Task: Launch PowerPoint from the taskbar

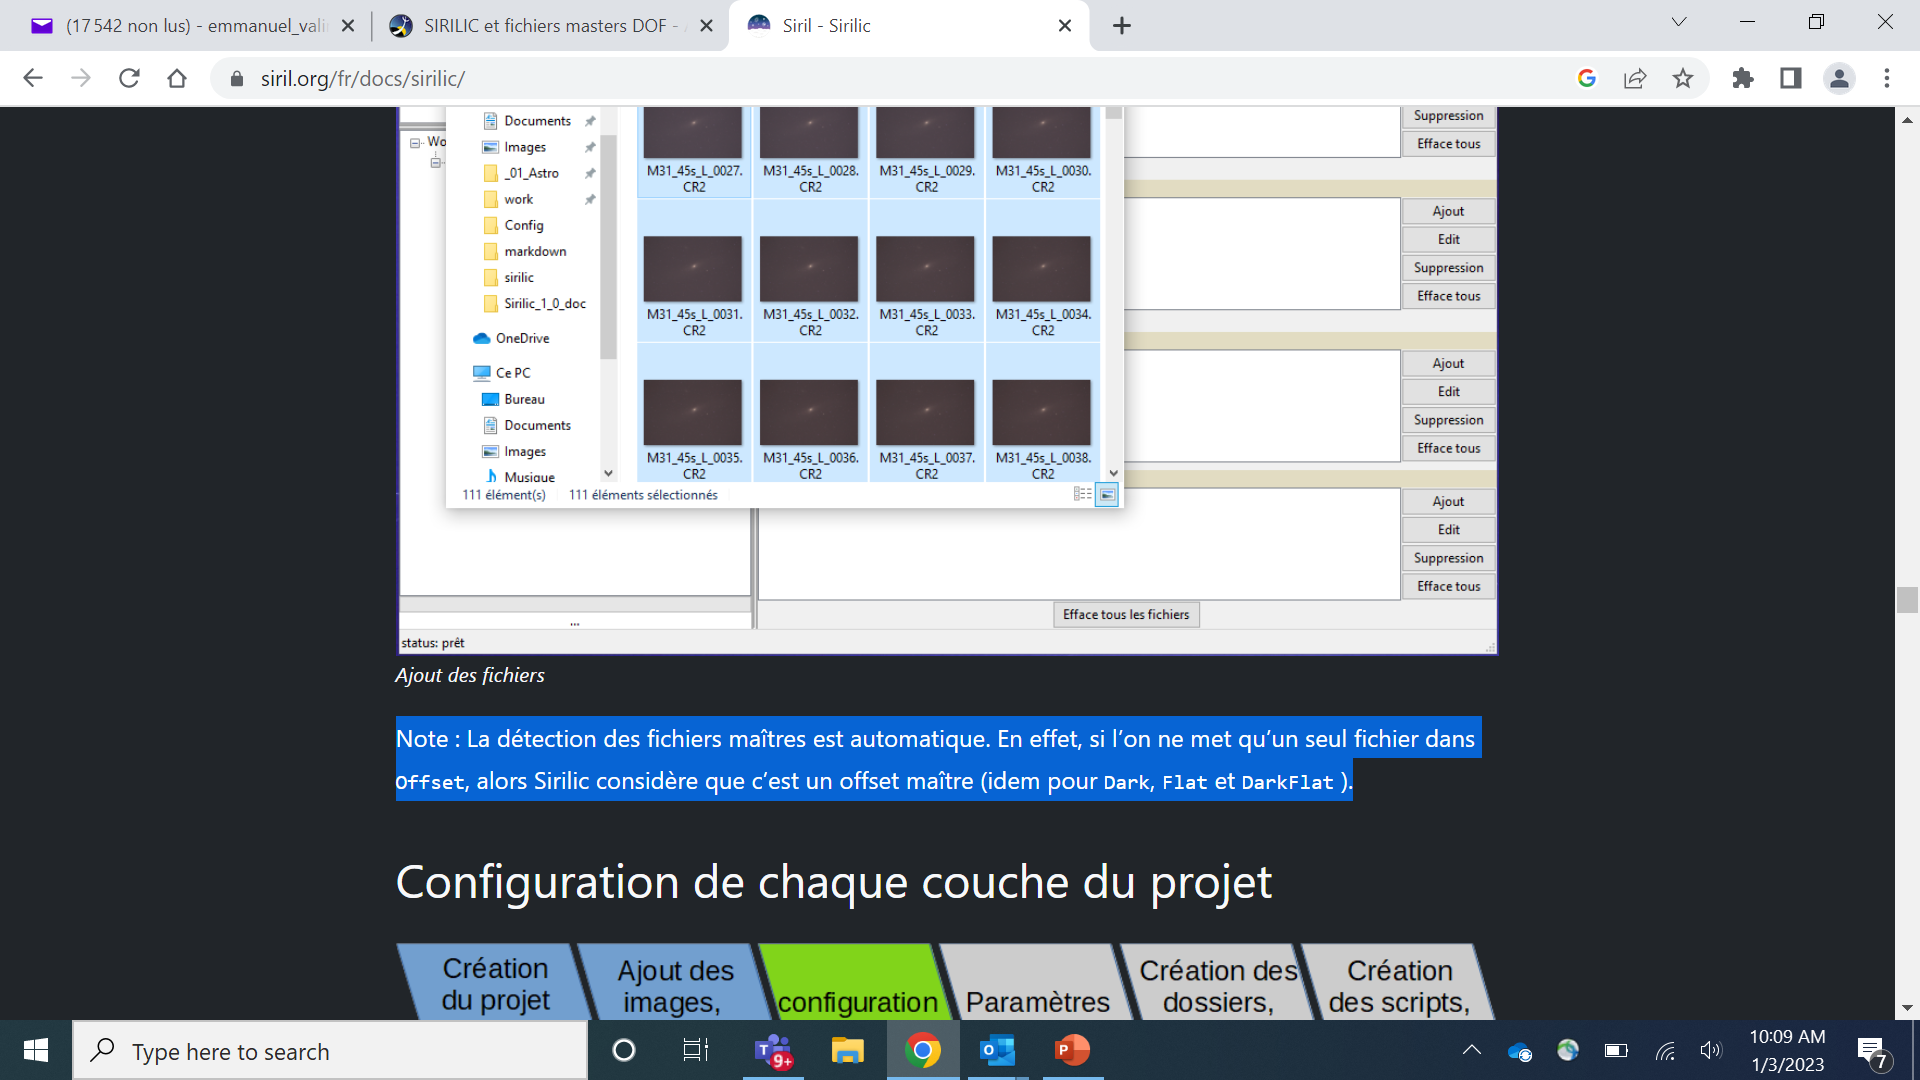Action: [x=1072, y=1050]
